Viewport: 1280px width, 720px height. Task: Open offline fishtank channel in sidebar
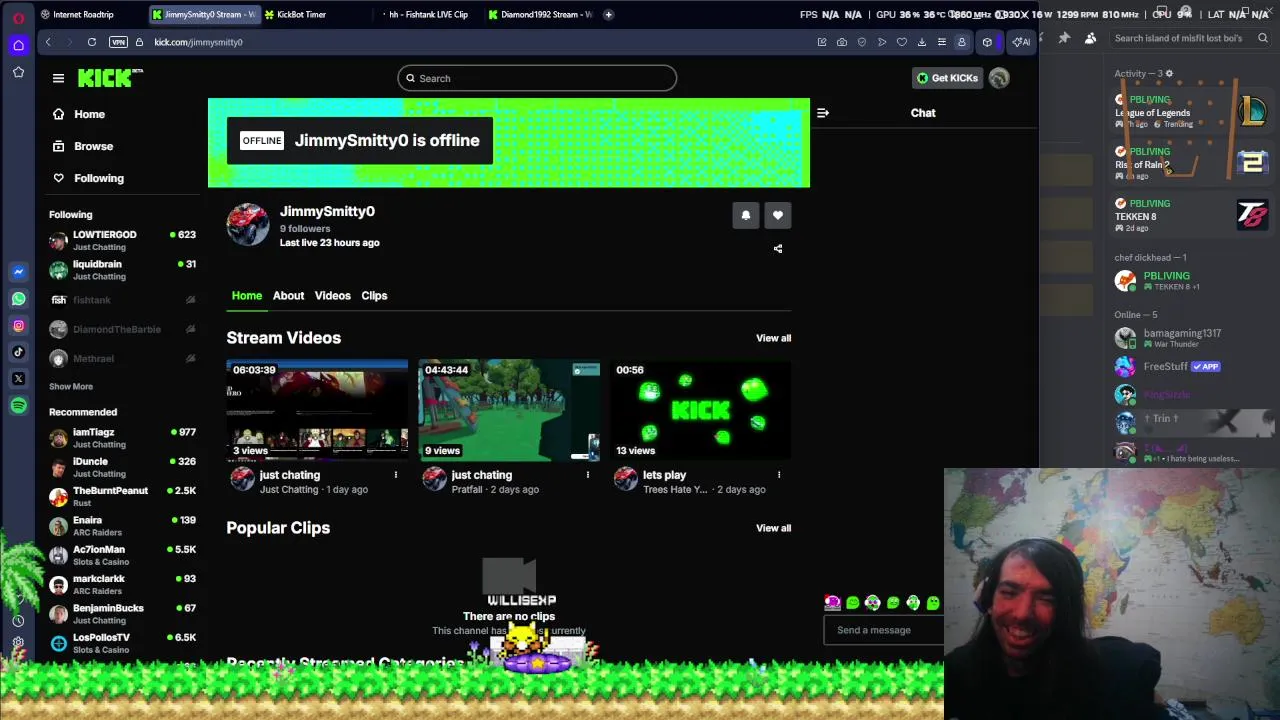[x=122, y=300]
